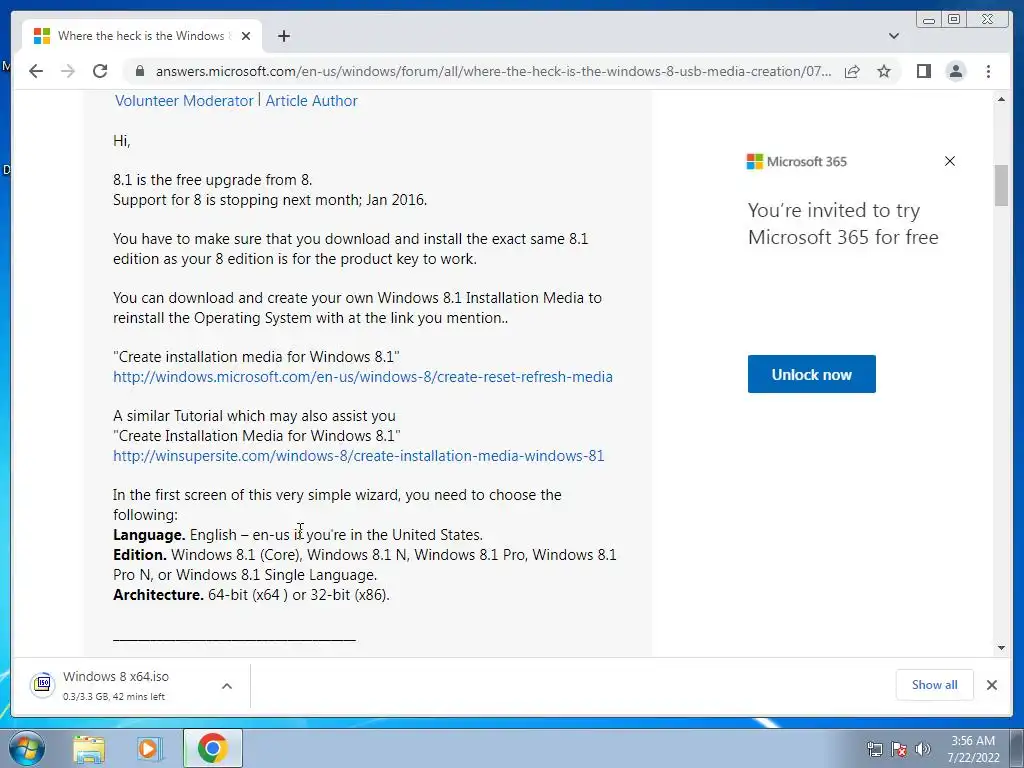Click the bold 'Architecture.' label
This screenshot has height=768, width=1024.
[x=158, y=595]
